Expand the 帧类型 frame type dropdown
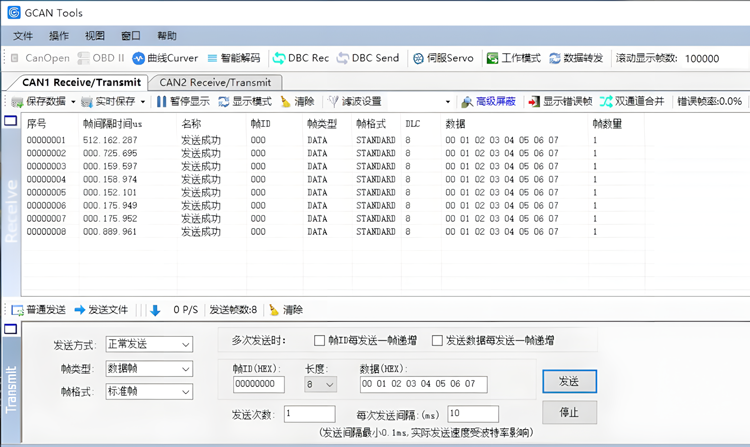The image size is (750, 447). (148, 368)
